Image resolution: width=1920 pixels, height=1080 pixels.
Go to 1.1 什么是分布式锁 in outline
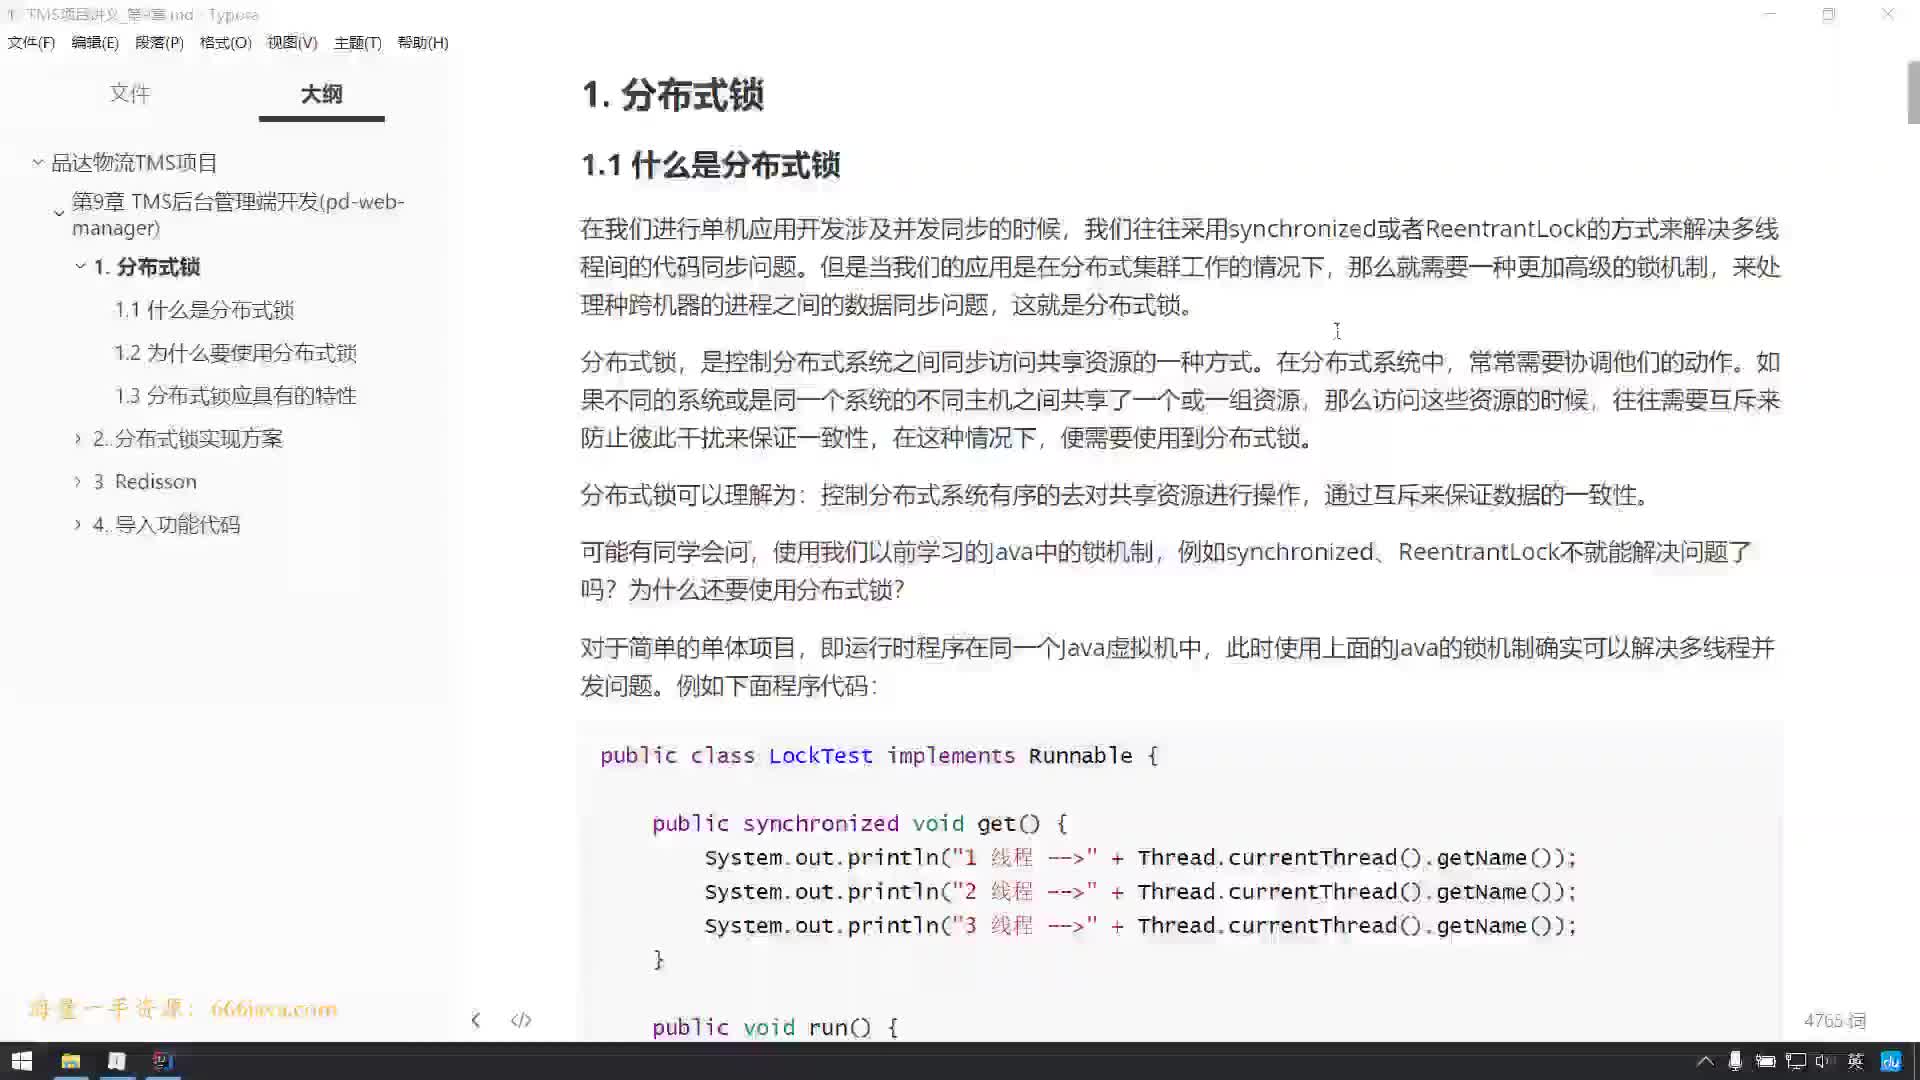tap(204, 310)
